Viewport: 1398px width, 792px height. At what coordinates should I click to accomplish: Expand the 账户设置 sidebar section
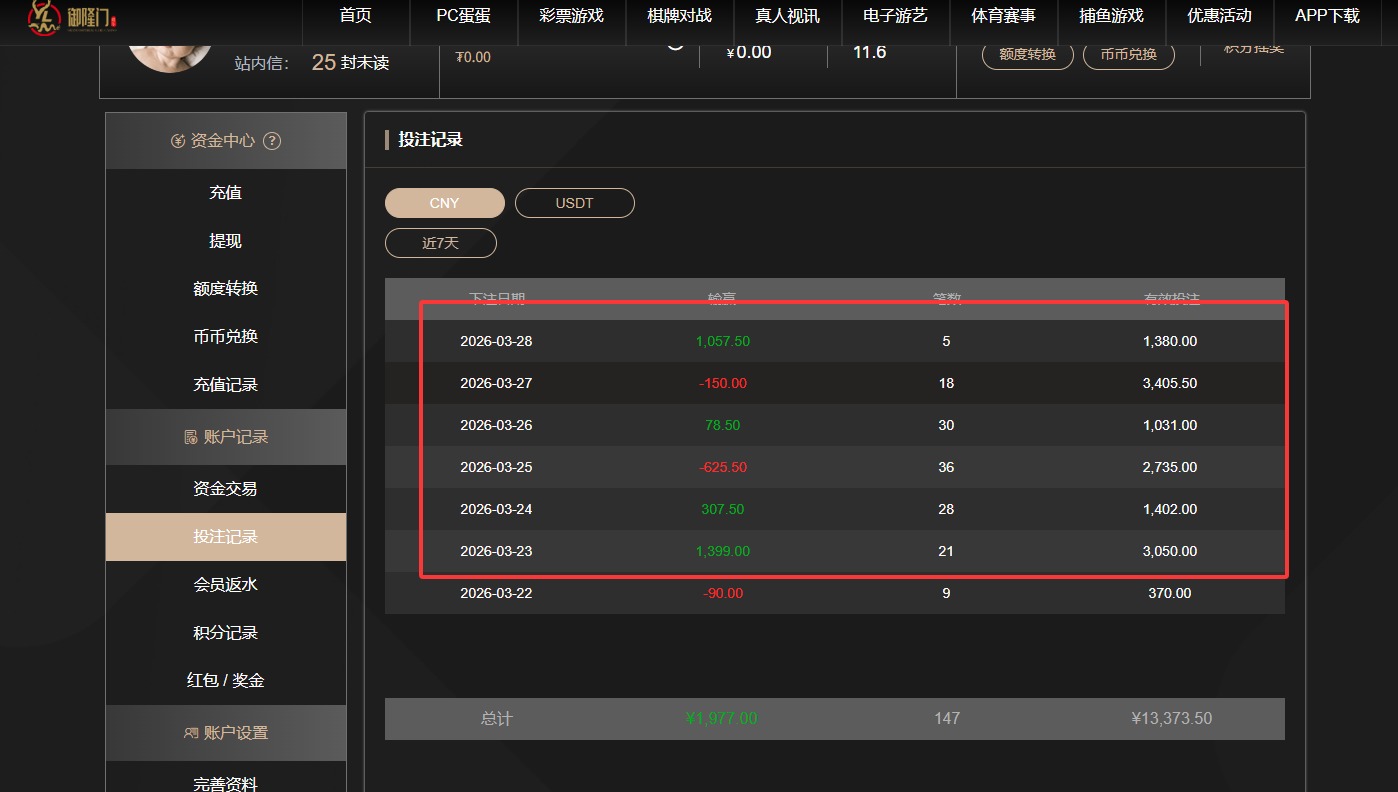[x=225, y=731]
